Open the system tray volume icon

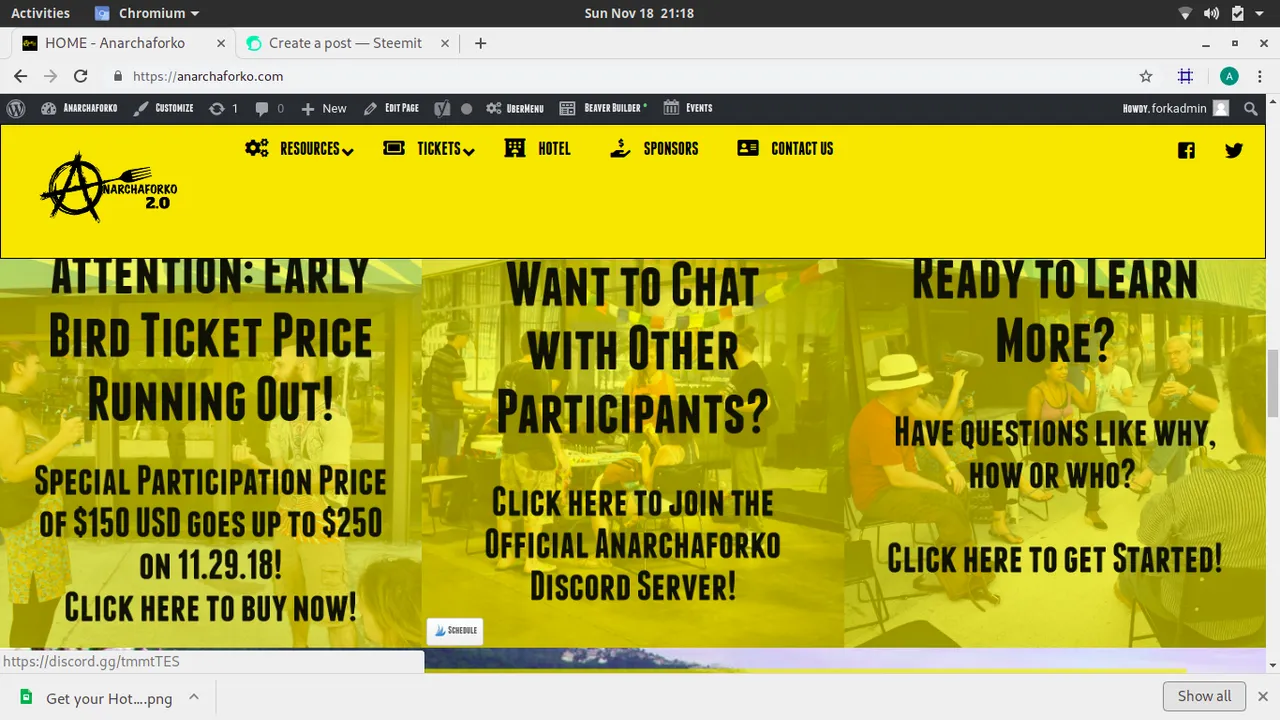pos(1211,13)
